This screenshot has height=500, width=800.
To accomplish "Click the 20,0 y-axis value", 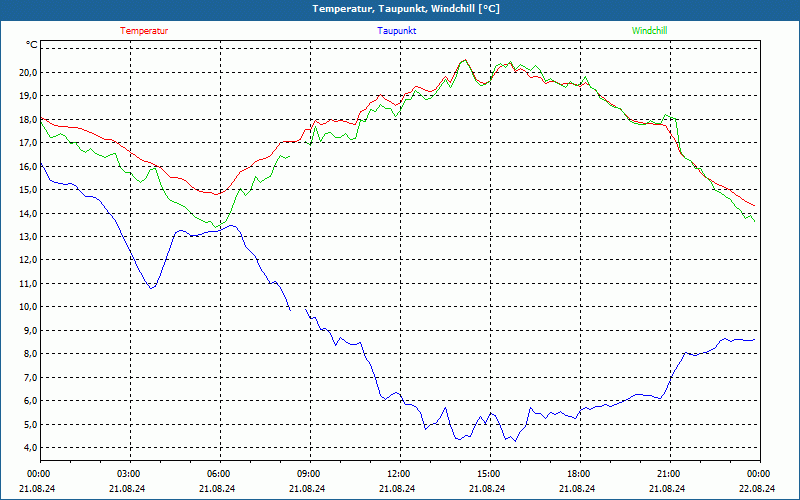I will click(28, 72).
